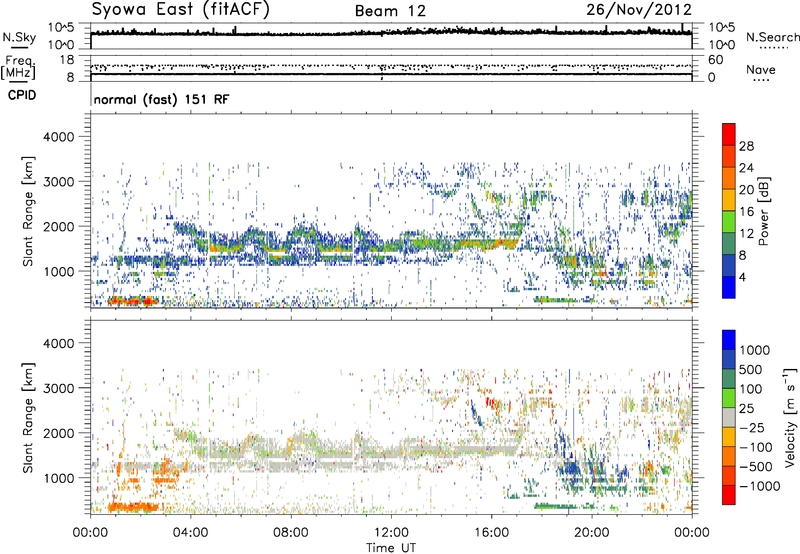Click the "Velocity [m s⁻¹]" colorbar title
The width and height of the screenshot is (800, 554).
coord(790,417)
